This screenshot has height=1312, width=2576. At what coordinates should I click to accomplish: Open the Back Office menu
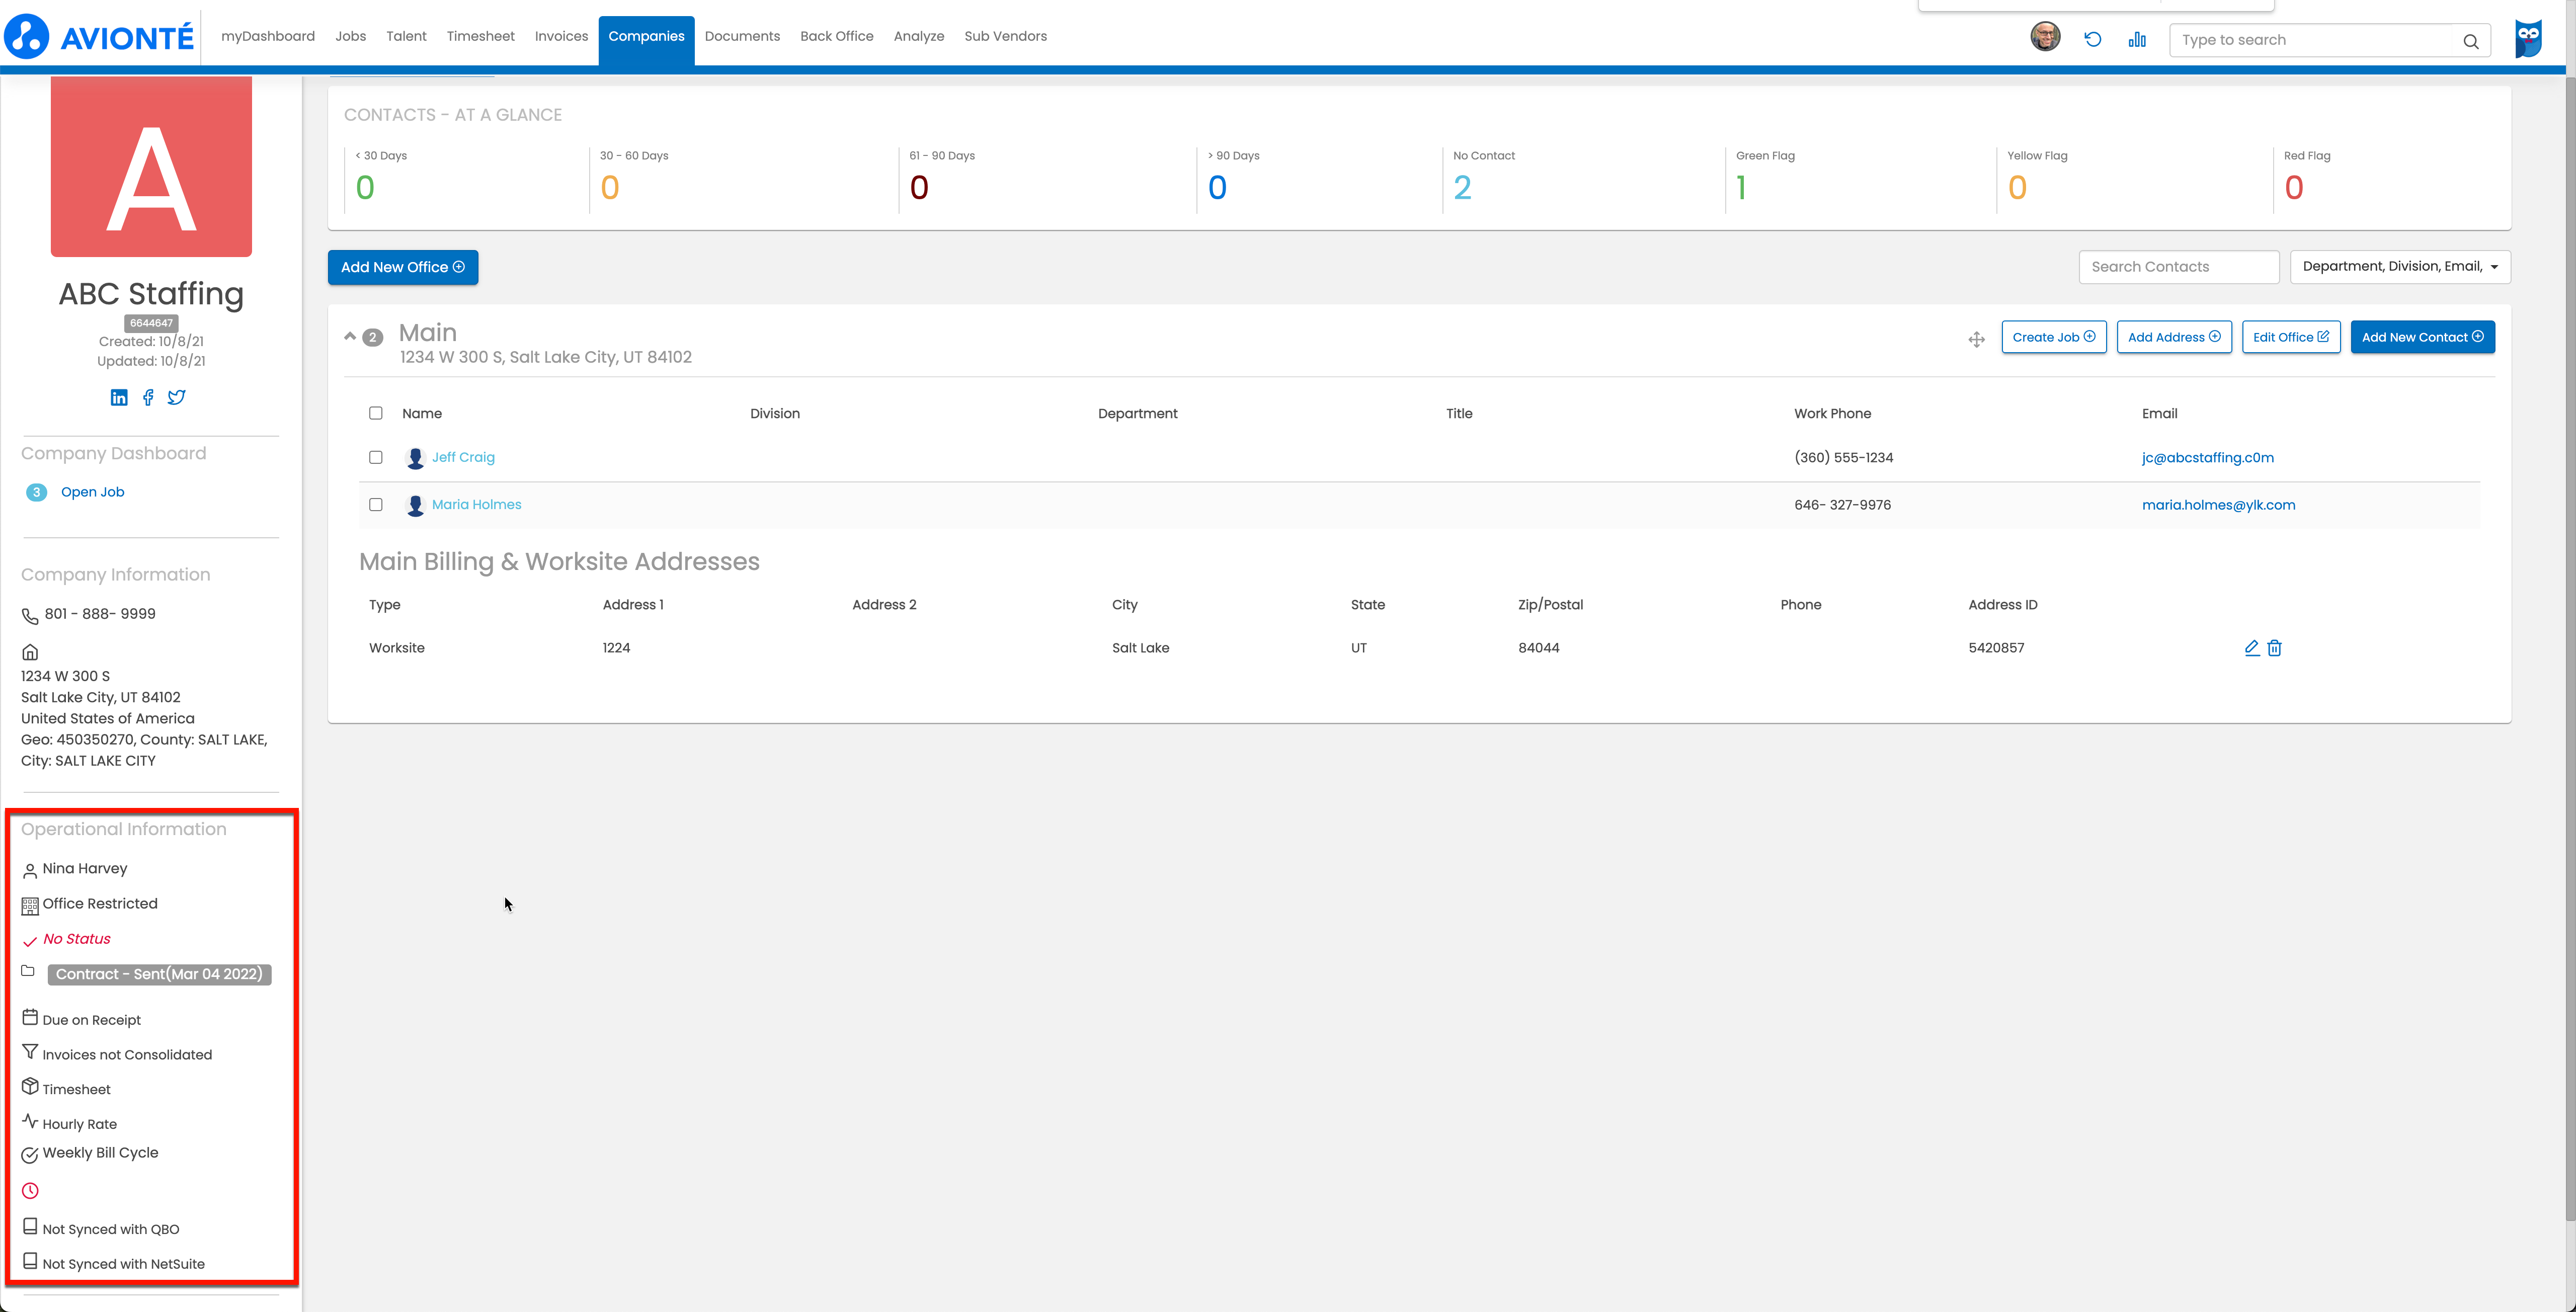836,36
